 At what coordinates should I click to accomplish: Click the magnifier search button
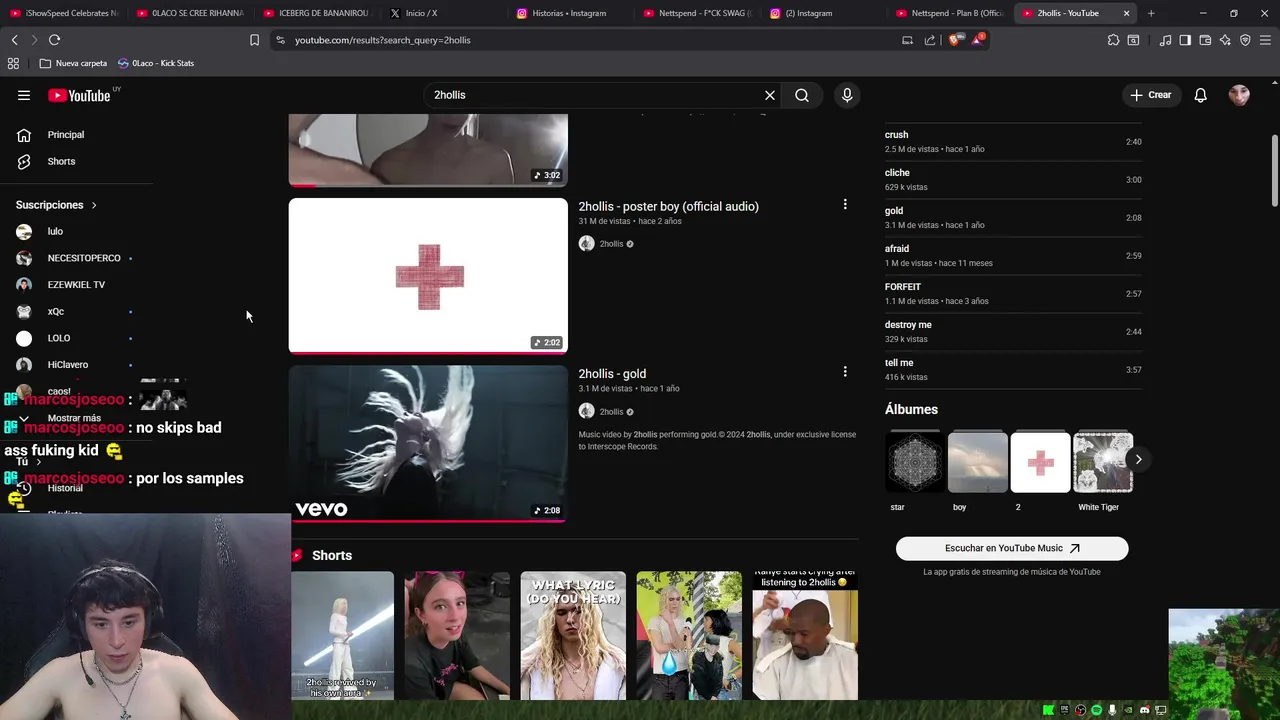(802, 95)
